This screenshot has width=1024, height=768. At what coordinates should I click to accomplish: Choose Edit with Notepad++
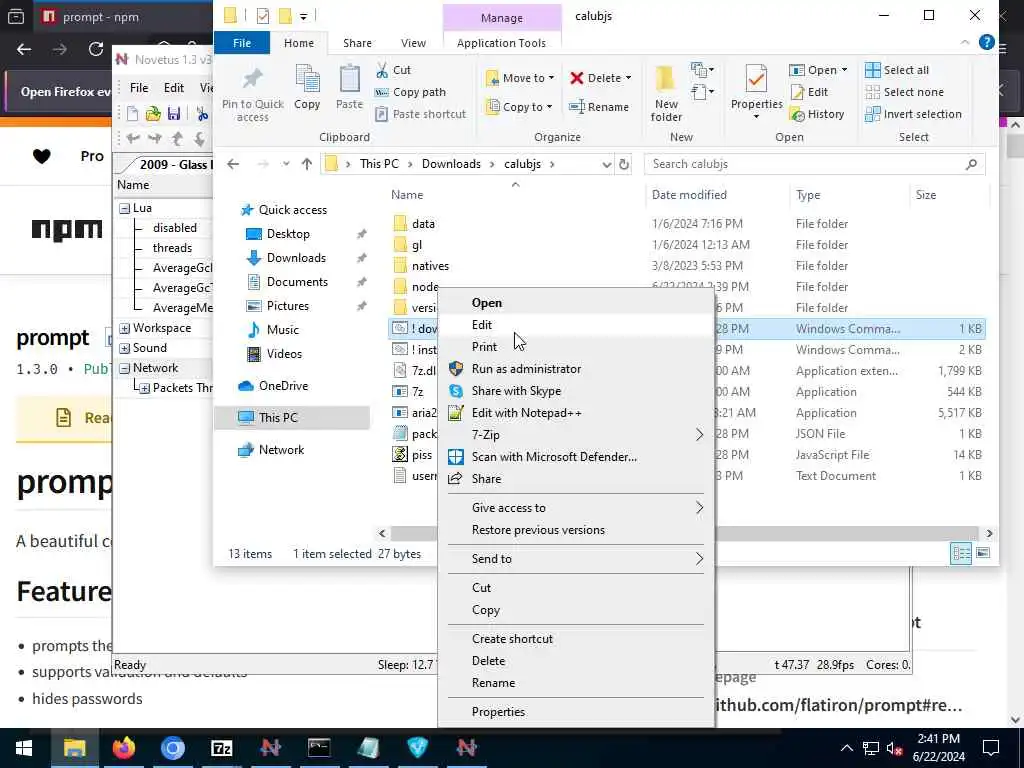(x=575, y=413)
